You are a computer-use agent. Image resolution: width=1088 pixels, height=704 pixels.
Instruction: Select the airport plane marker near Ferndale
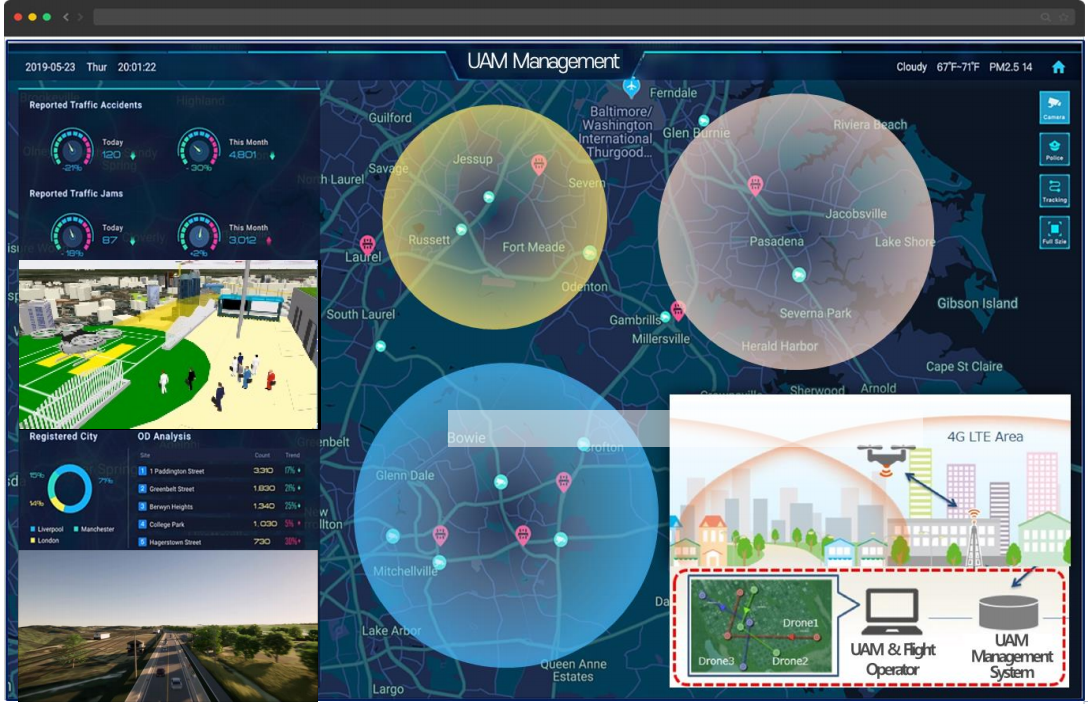pyautogui.click(x=631, y=87)
